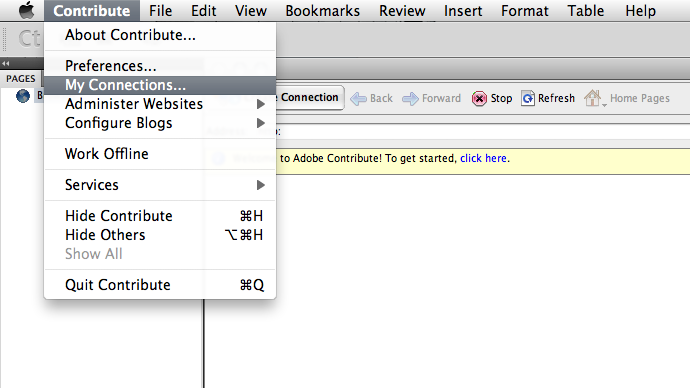
Task: Collapse sidebar with double-arrow icon
Action: 5,63
